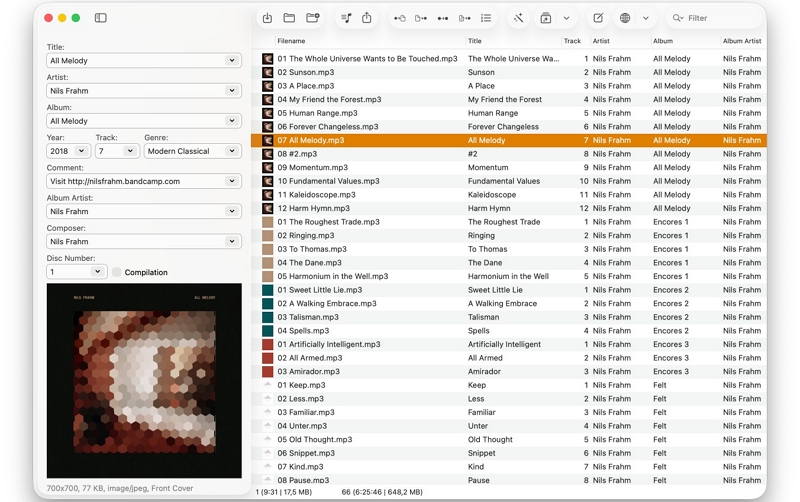
Task: Click the Create playlist music-note icon
Action: [346, 18]
